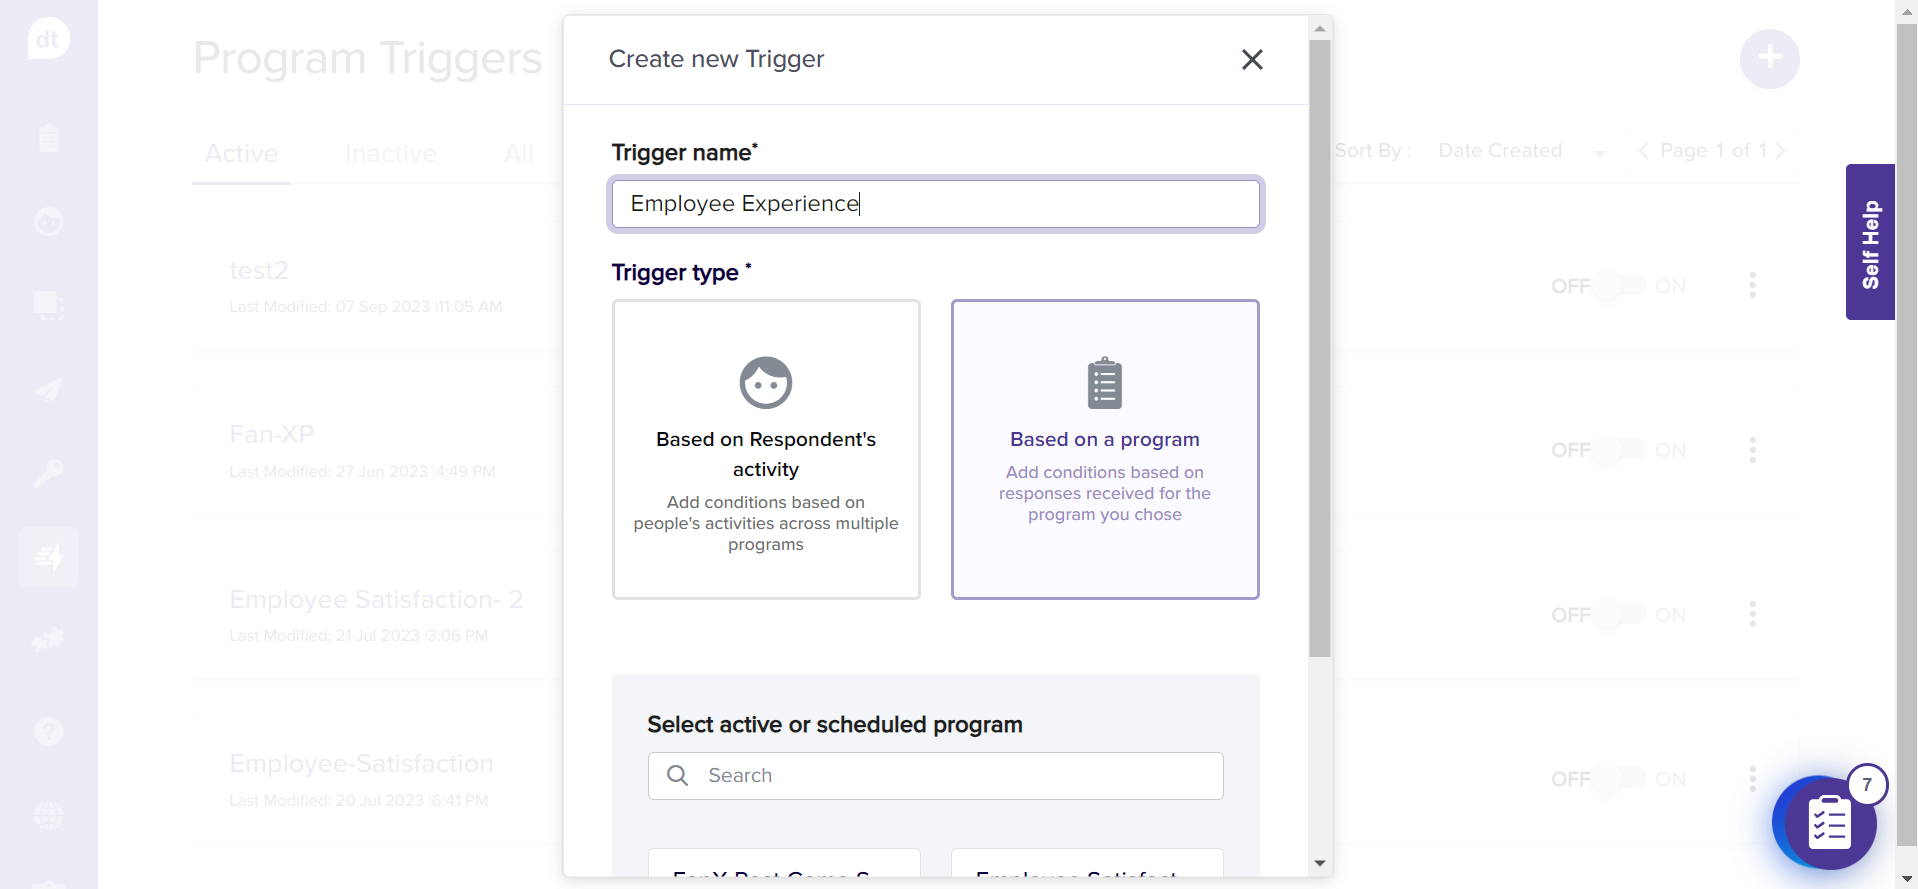Screen dimensions: 1918x889
Task: Close the Create new Trigger dialog
Action: [1251, 60]
